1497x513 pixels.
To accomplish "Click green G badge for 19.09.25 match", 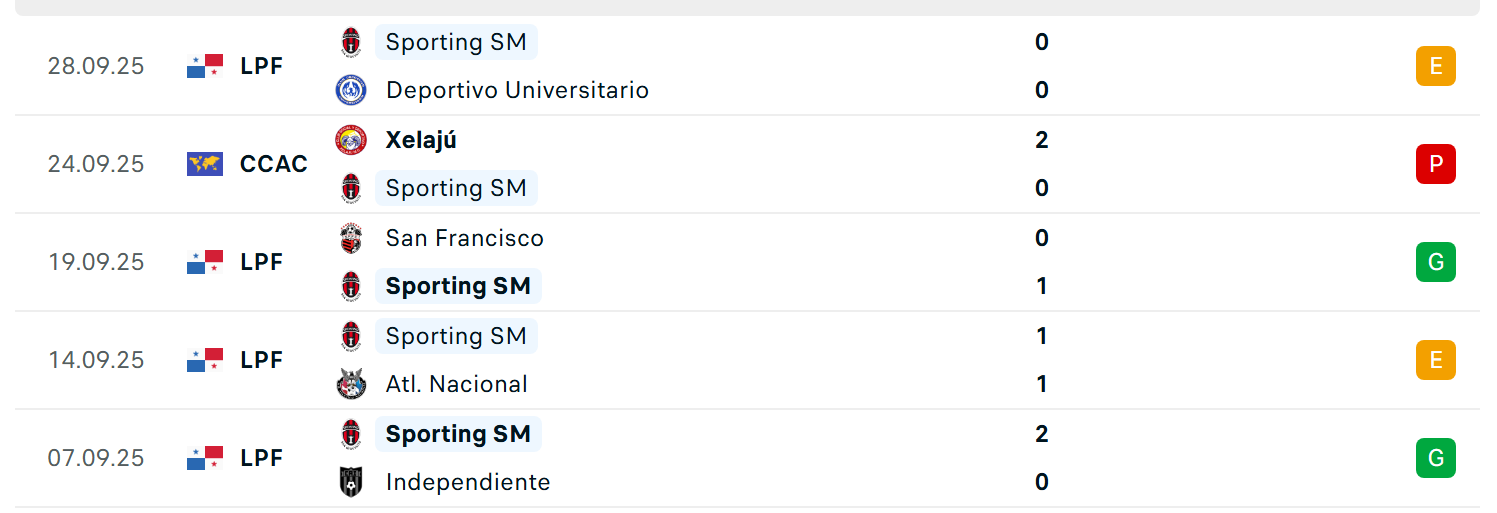I will 1436,262.
